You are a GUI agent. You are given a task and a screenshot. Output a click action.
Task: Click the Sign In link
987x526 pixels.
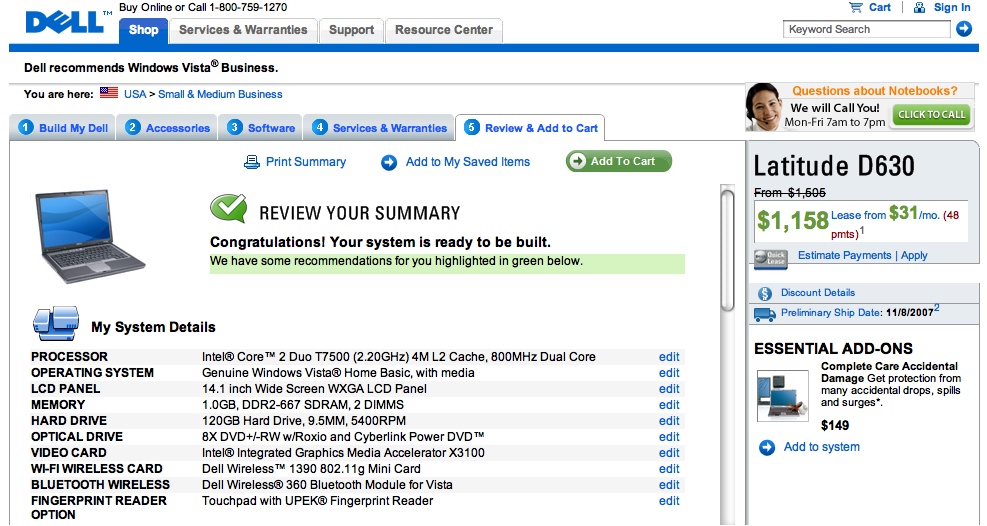coord(952,8)
